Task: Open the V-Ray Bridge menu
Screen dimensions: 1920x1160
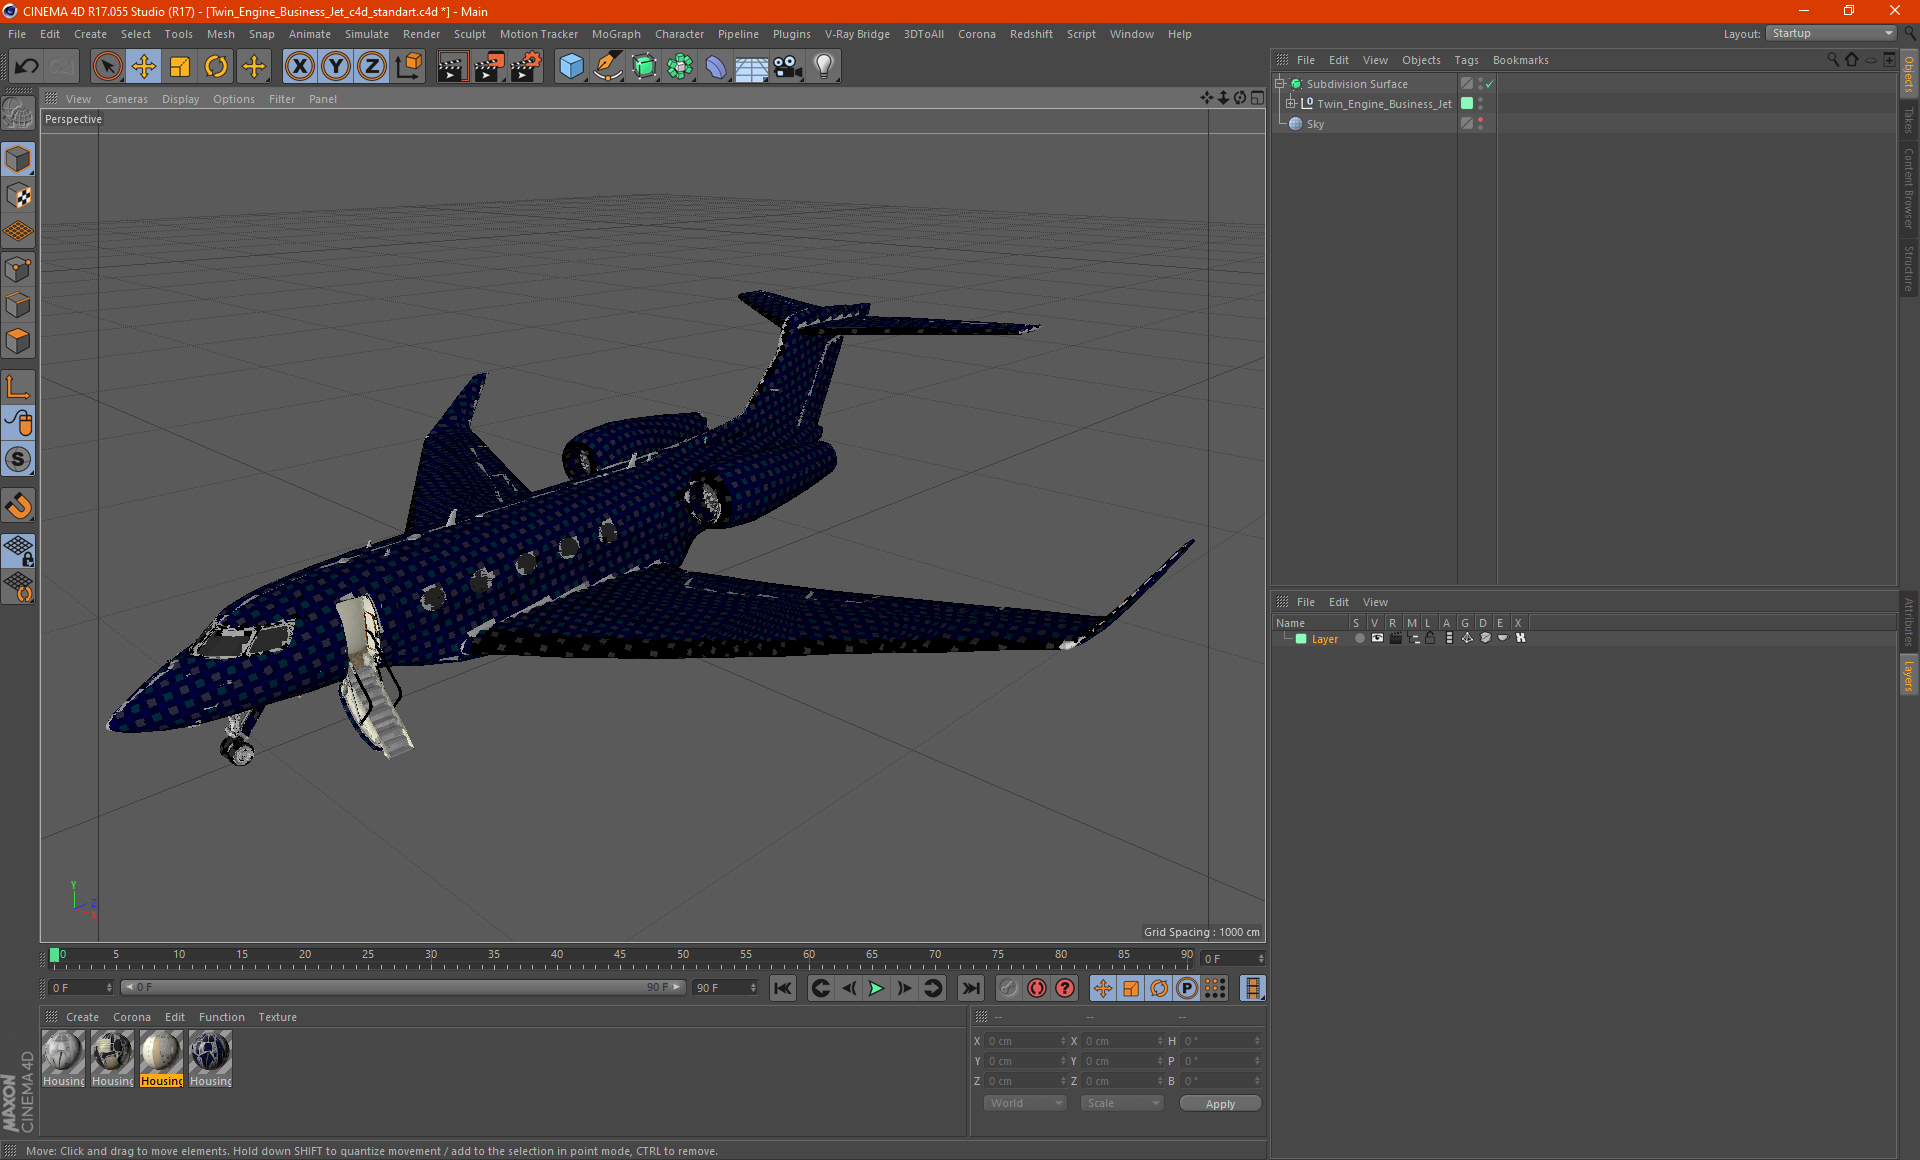Action: (x=857, y=34)
